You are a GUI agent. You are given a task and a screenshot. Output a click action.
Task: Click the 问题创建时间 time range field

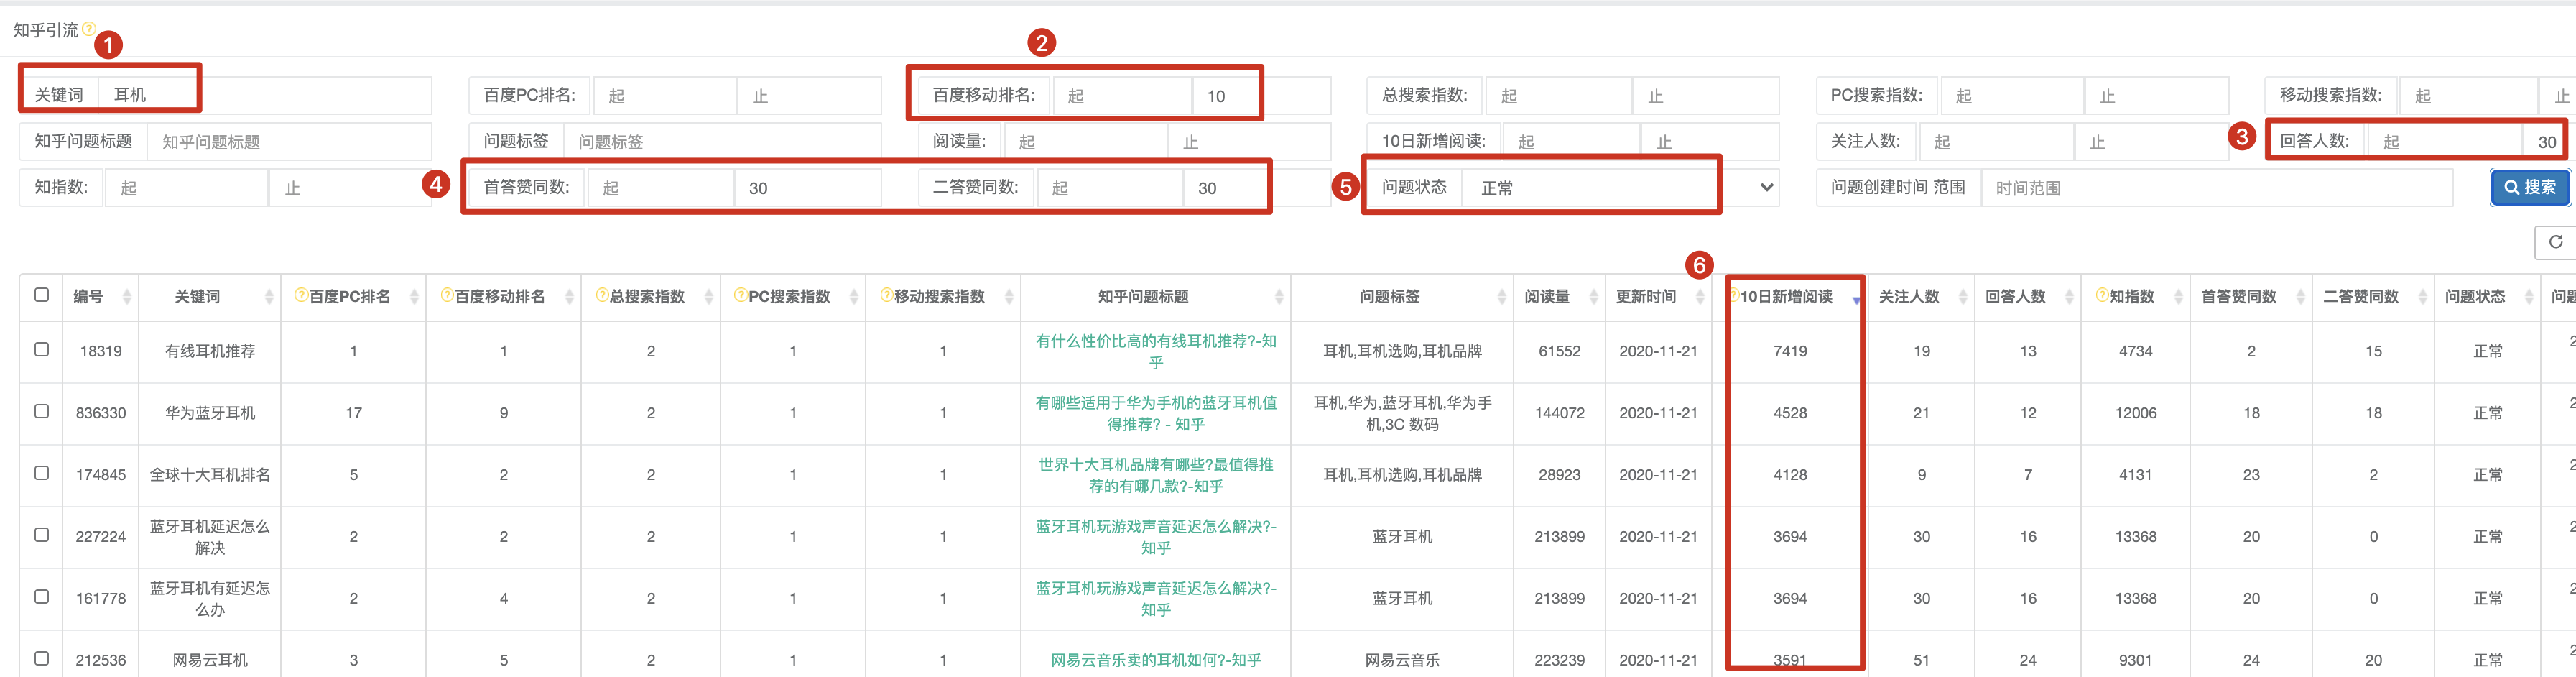click(x=2217, y=188)
